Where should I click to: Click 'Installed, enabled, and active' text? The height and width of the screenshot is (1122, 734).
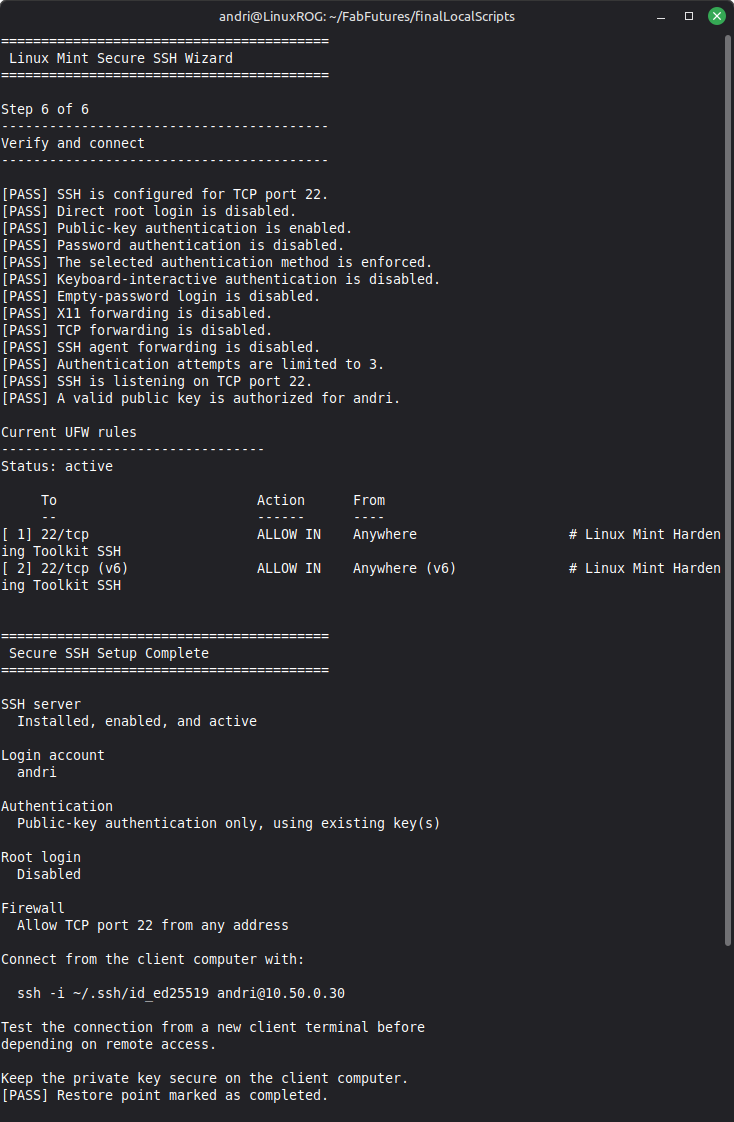point(137,721)
